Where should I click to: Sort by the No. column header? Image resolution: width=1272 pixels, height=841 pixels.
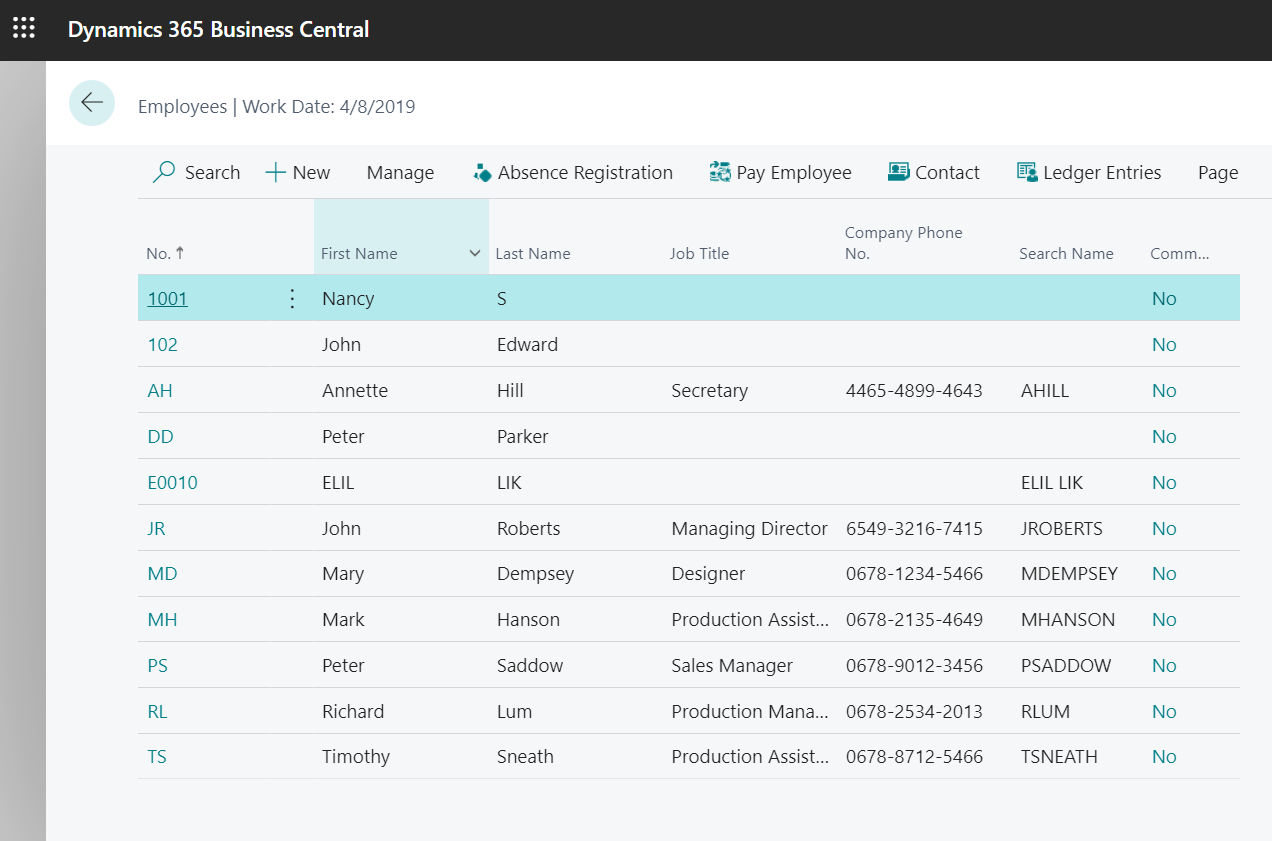pos(166,254)
